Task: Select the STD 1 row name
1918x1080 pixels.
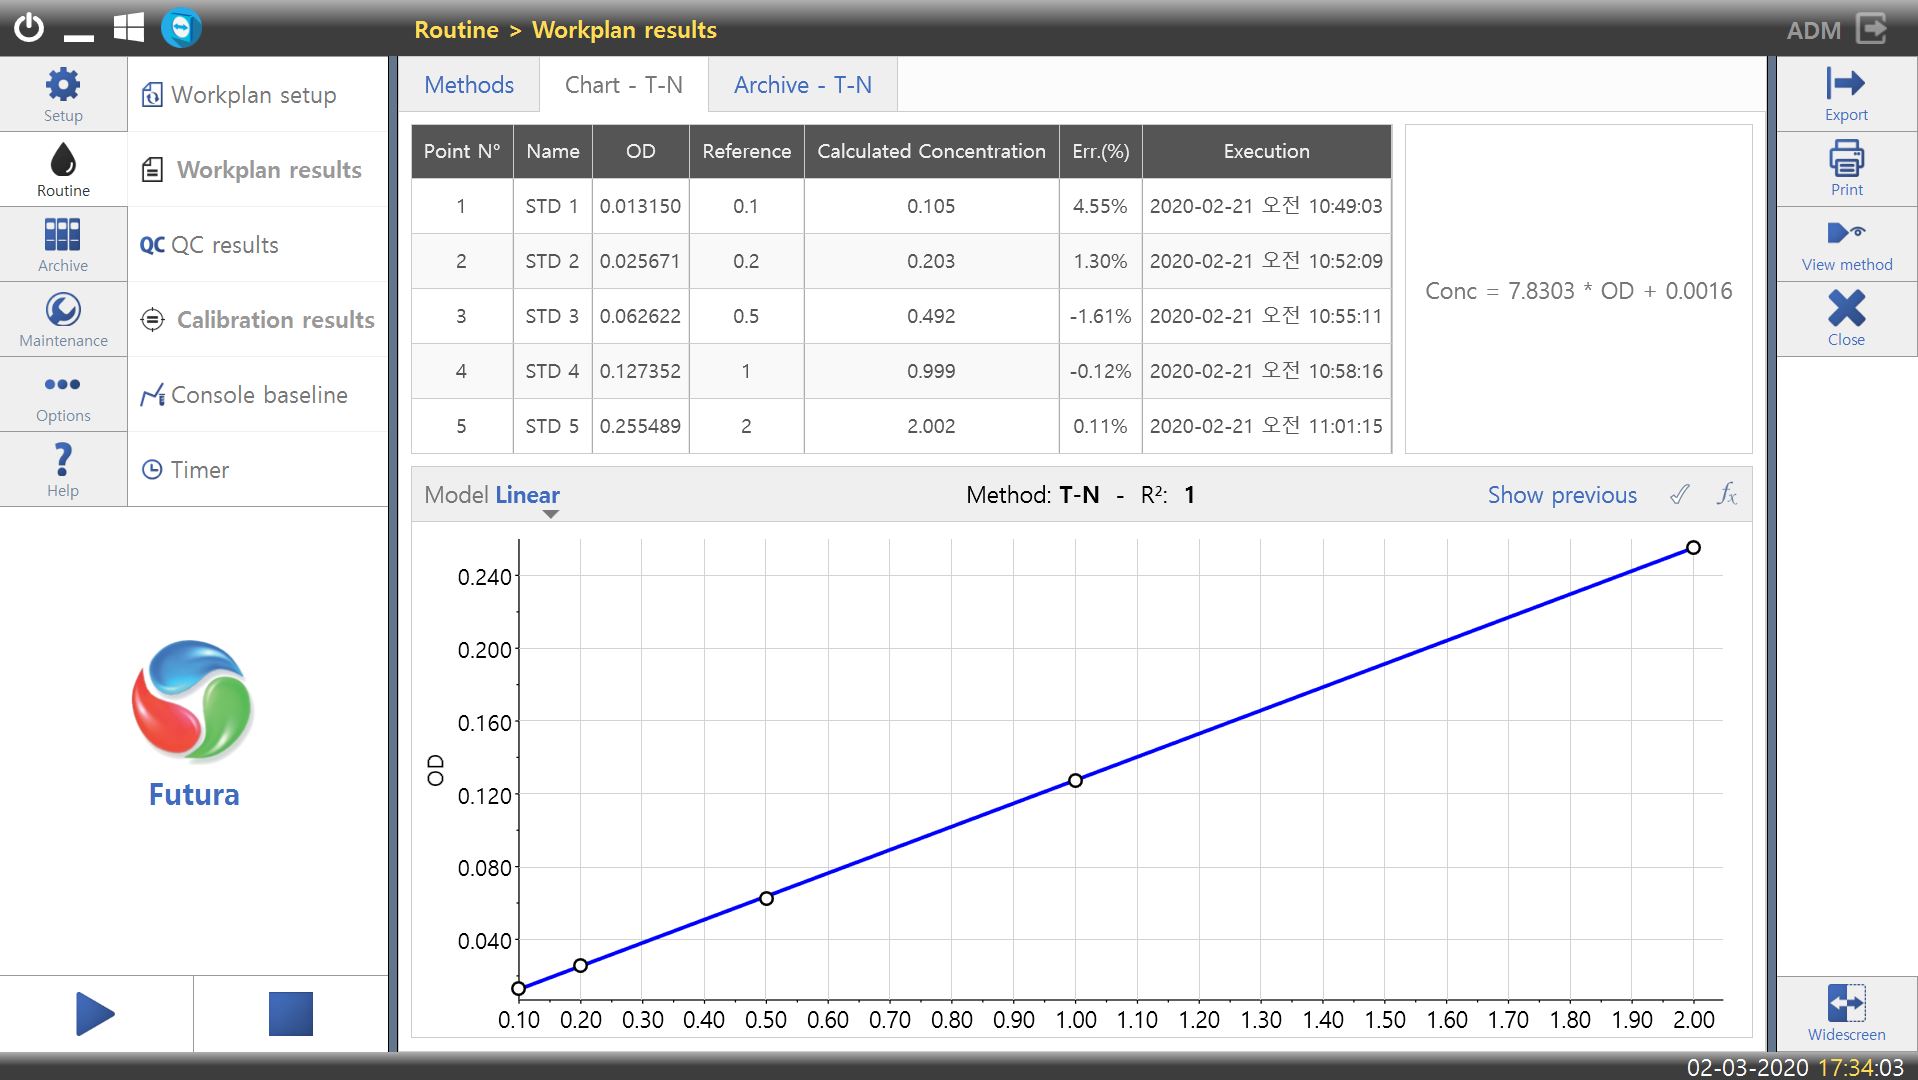Action: (552, 206)
